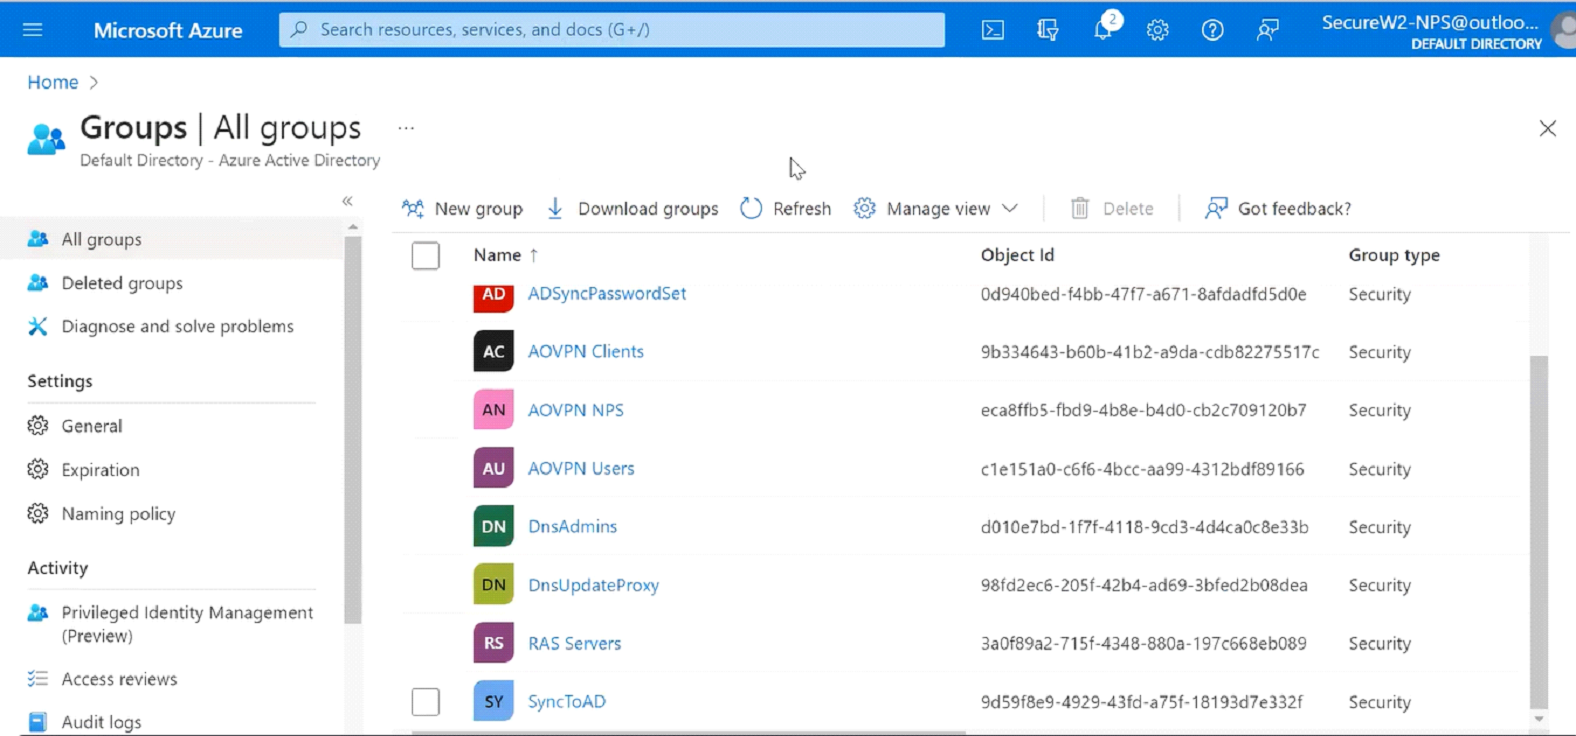Click the DN avatar for DnsUpdateProxy
This screenshot has width=1576, height=736.
click(x=493, y=585)
